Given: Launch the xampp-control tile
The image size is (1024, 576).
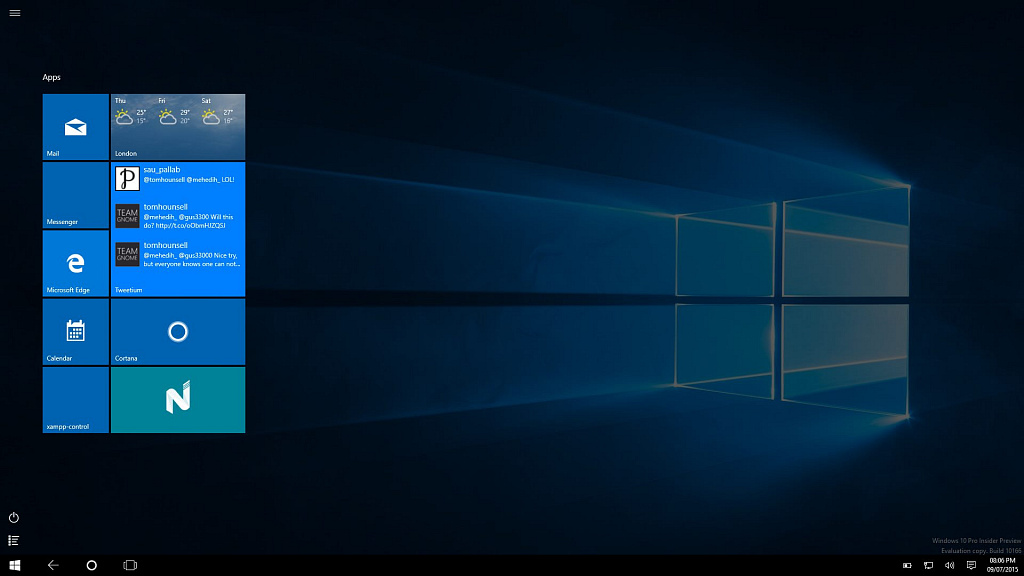Looking at the screenshot, I should pyautogui.click(x=76, y=400).
